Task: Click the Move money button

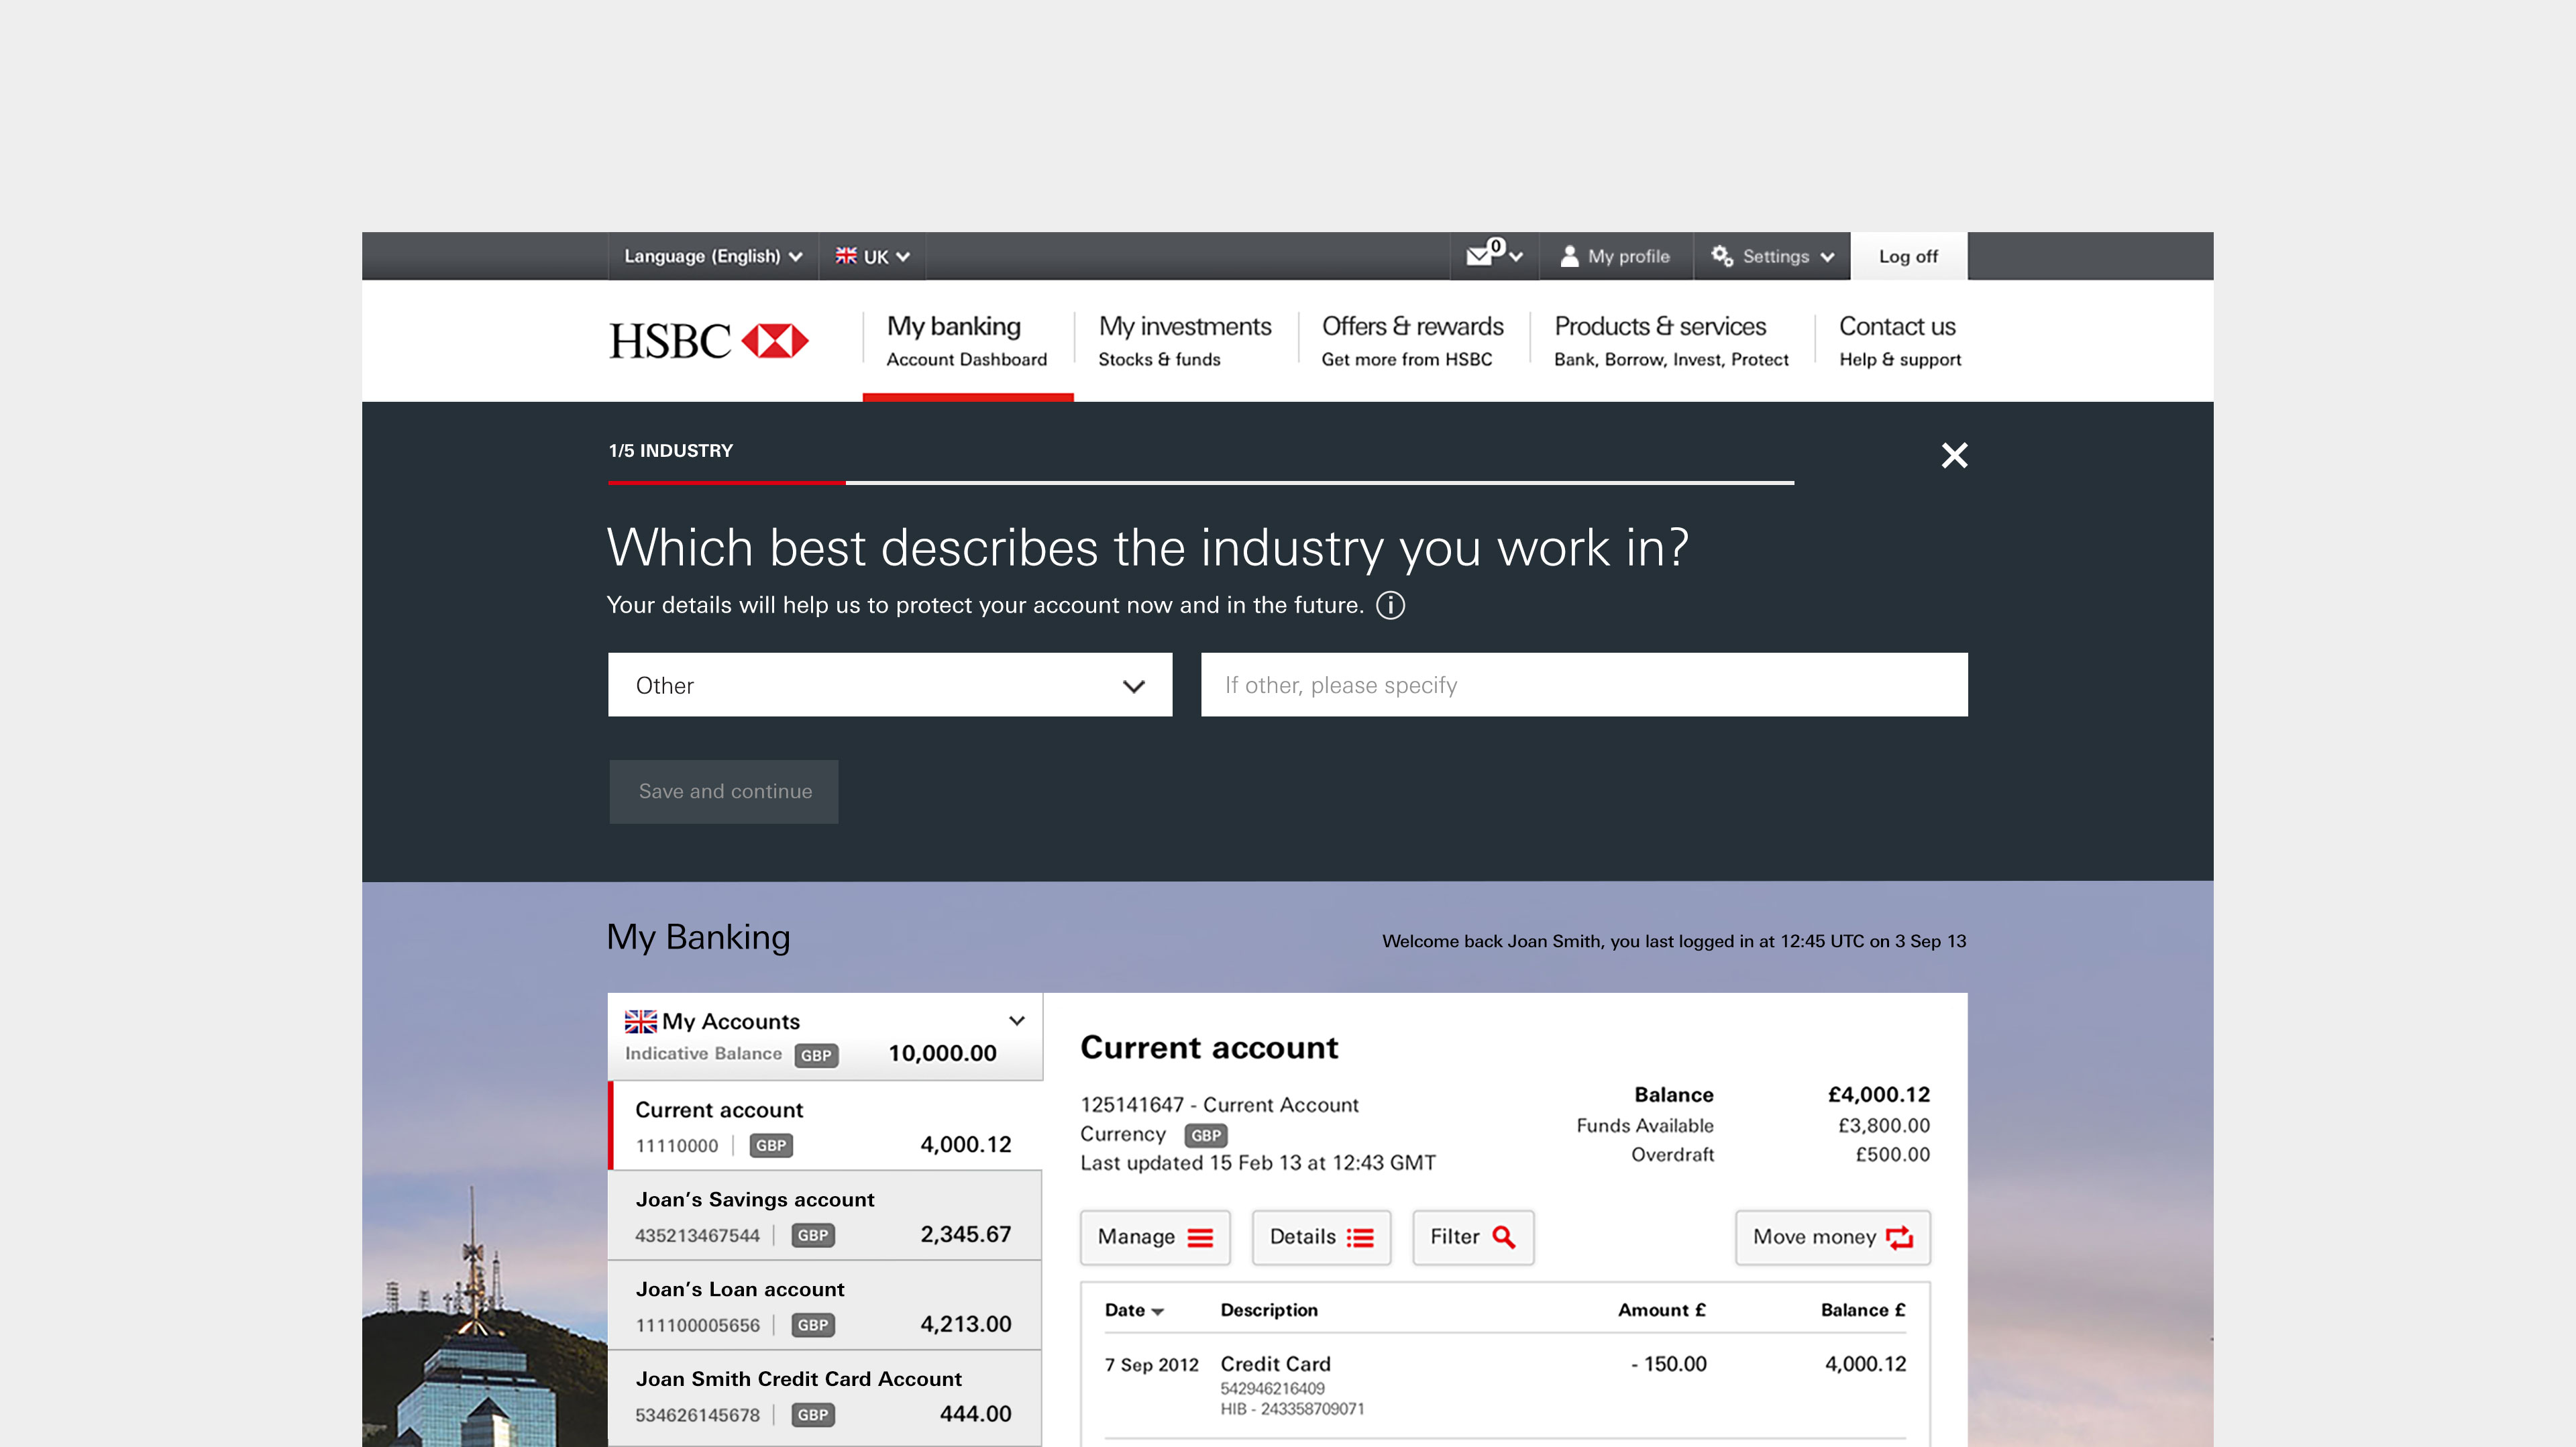Action: (1833, 1237)
